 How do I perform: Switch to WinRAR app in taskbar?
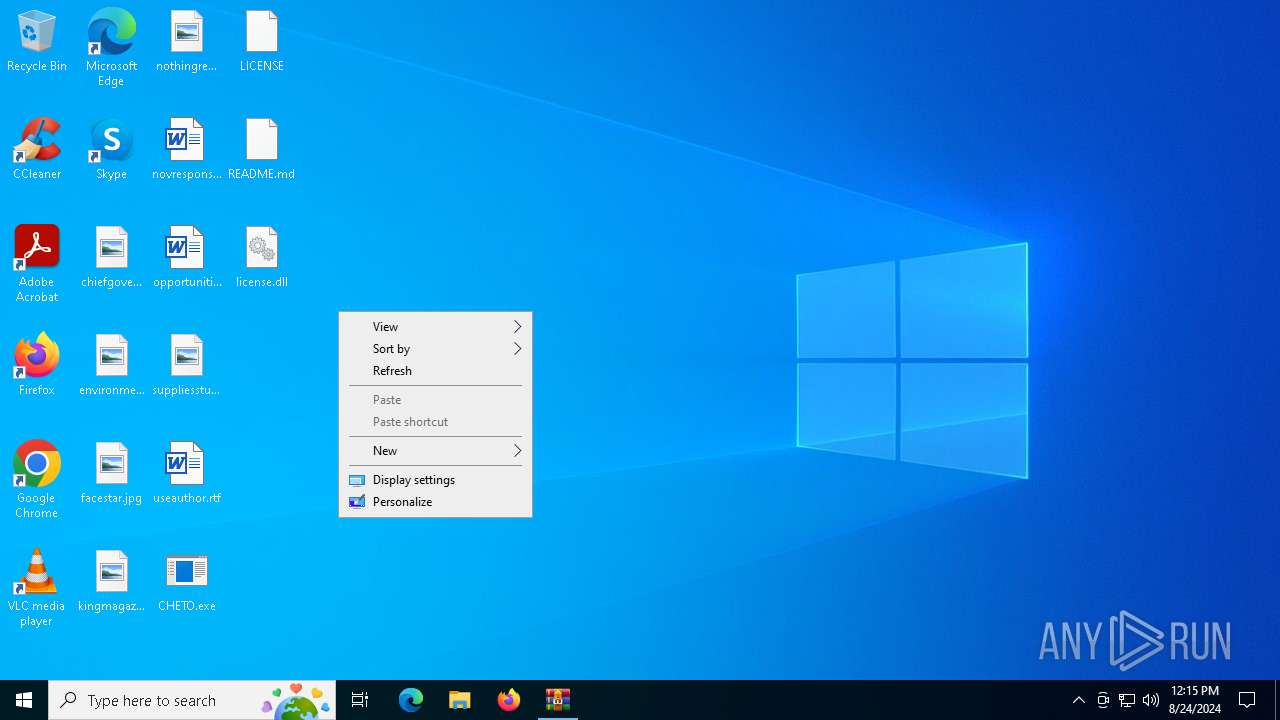(558, 700)
